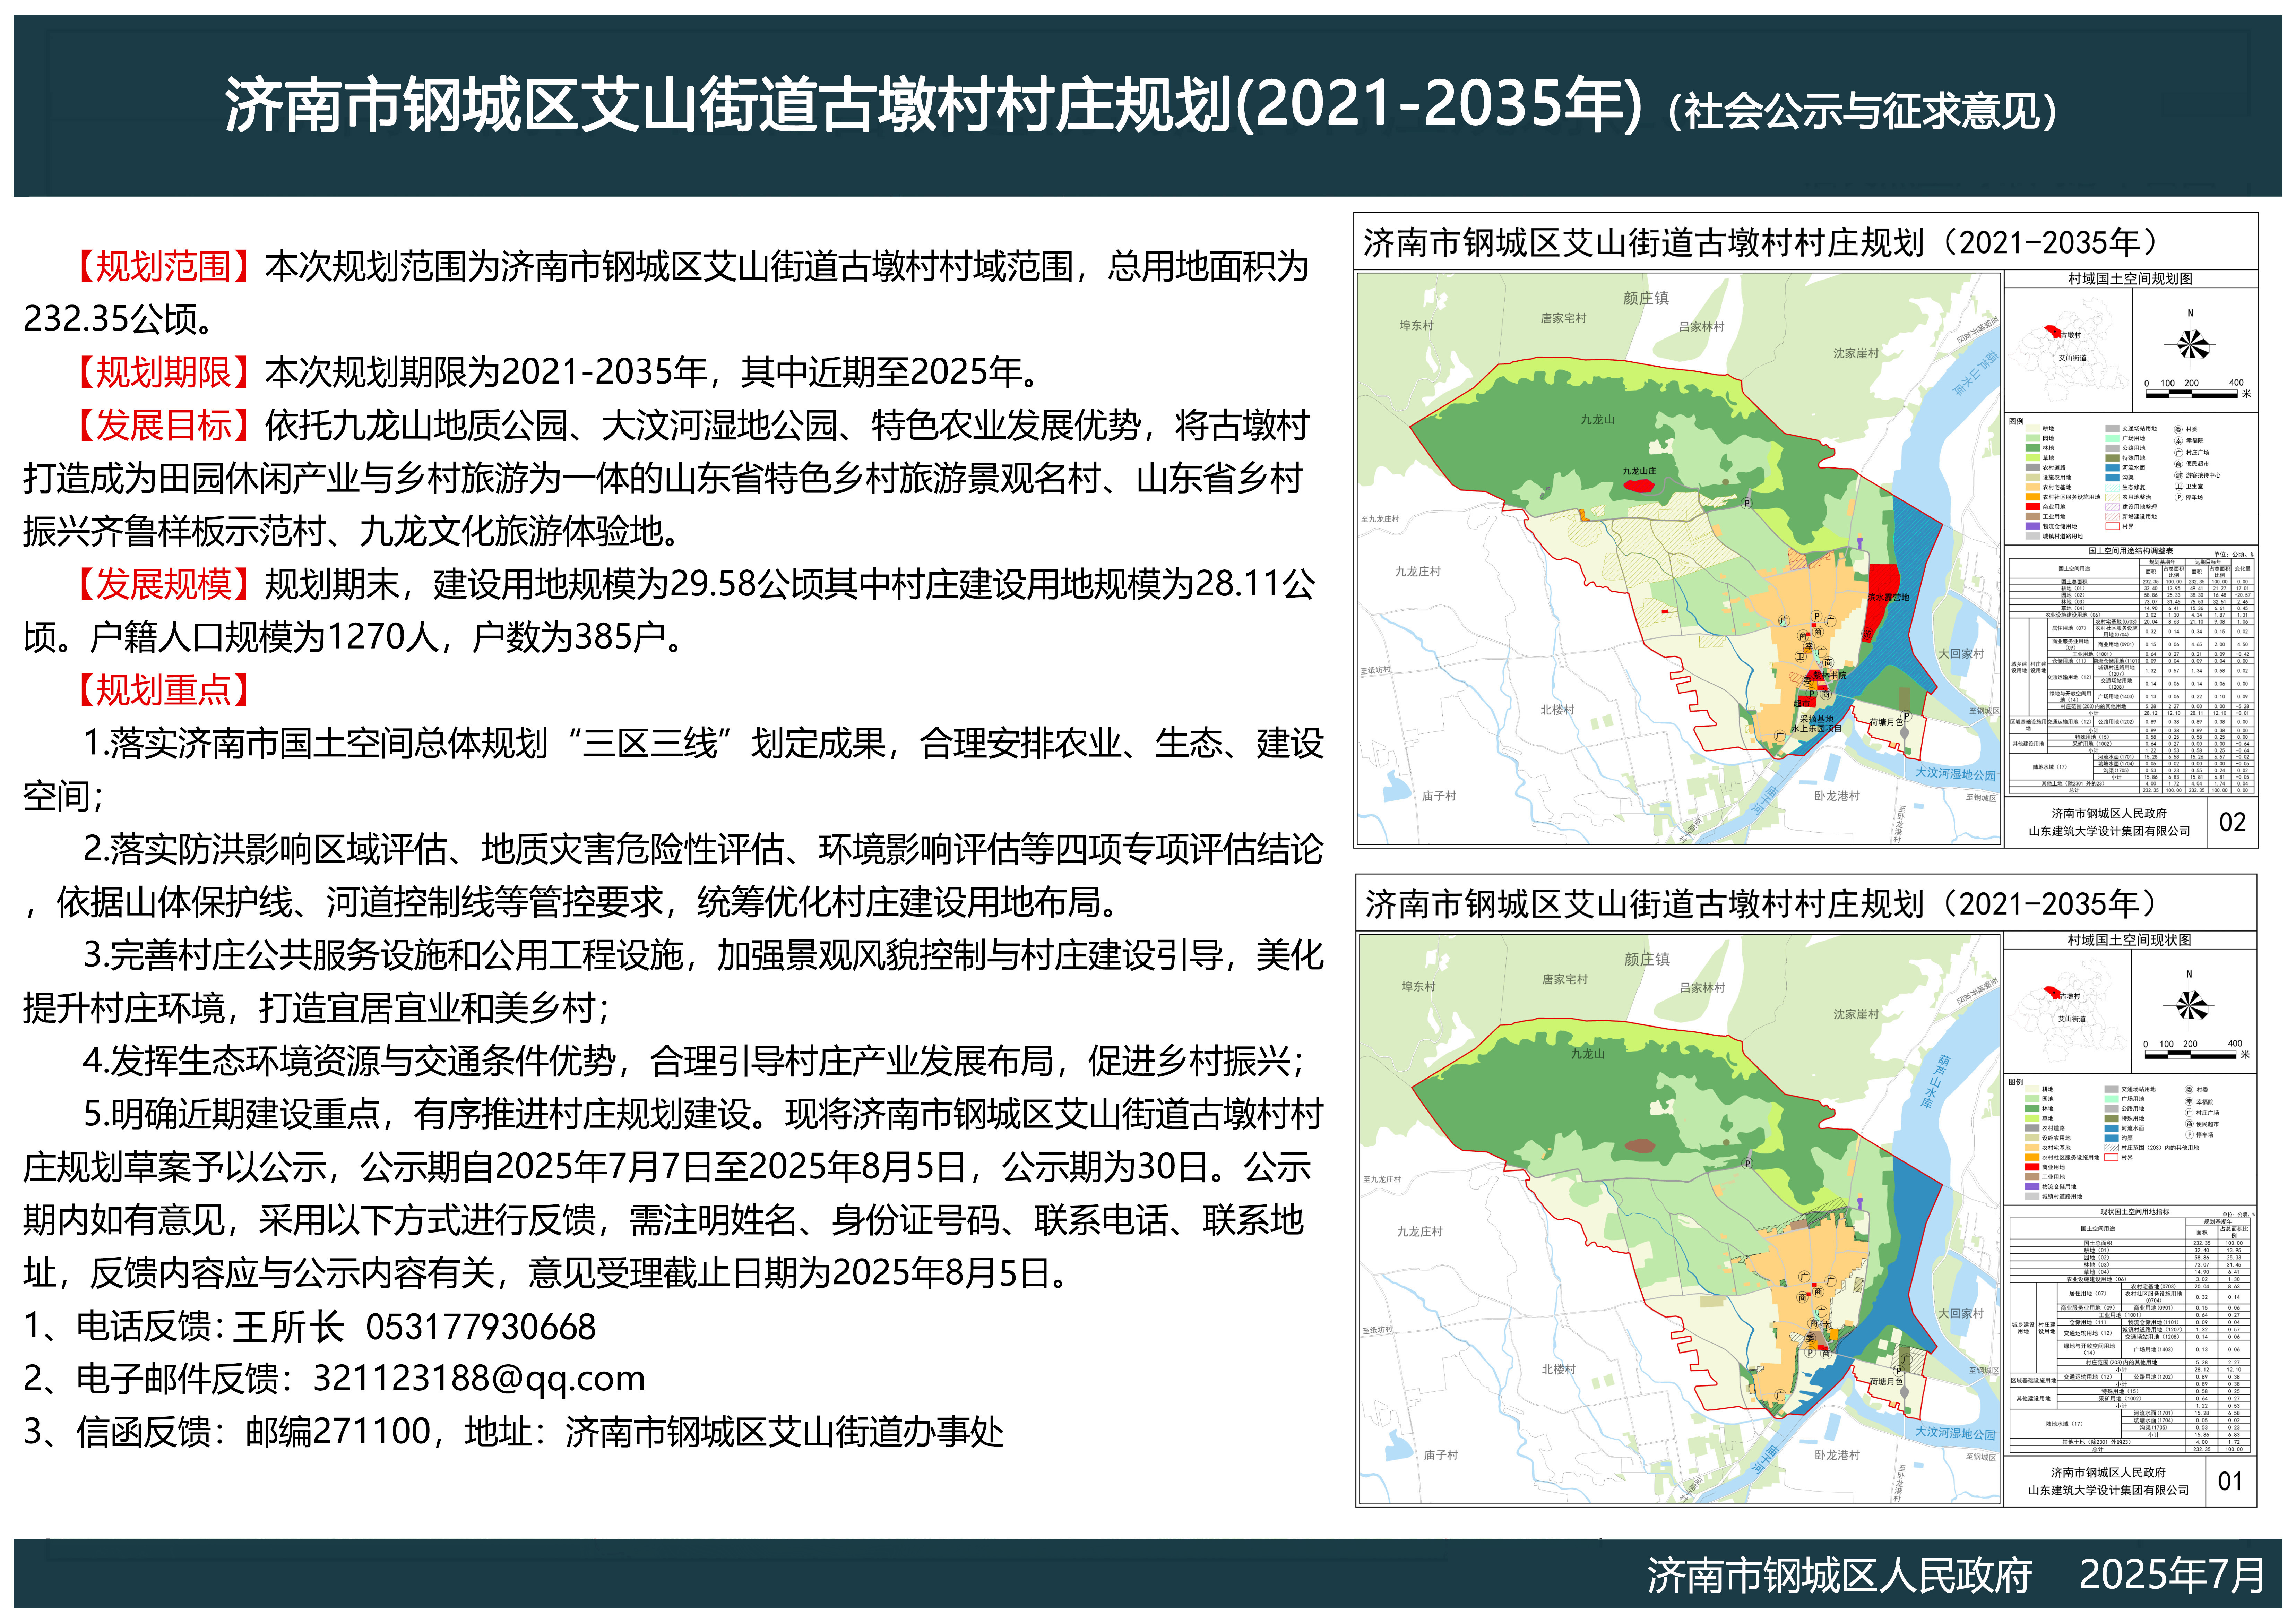Click 物流仓储用地 purple swatch in 规划图 legend

(x=2033, y=526)
